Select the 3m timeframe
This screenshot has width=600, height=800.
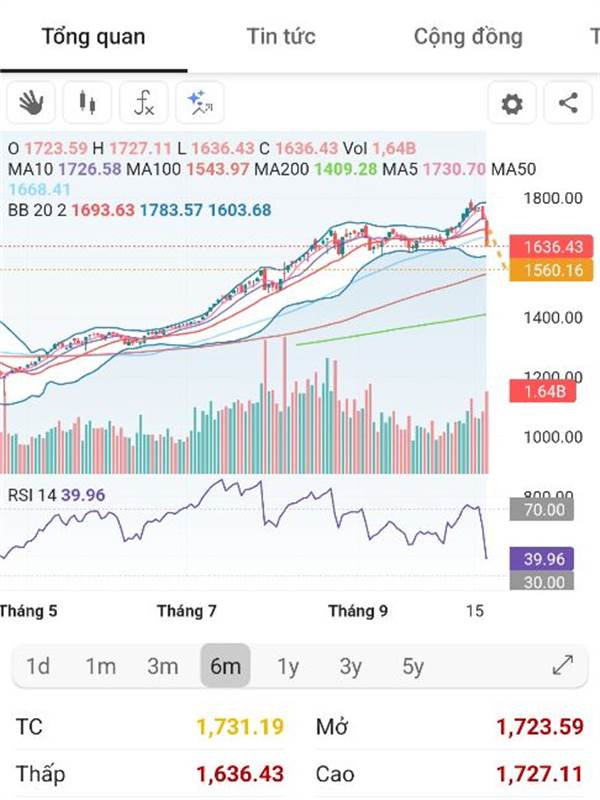162,666
